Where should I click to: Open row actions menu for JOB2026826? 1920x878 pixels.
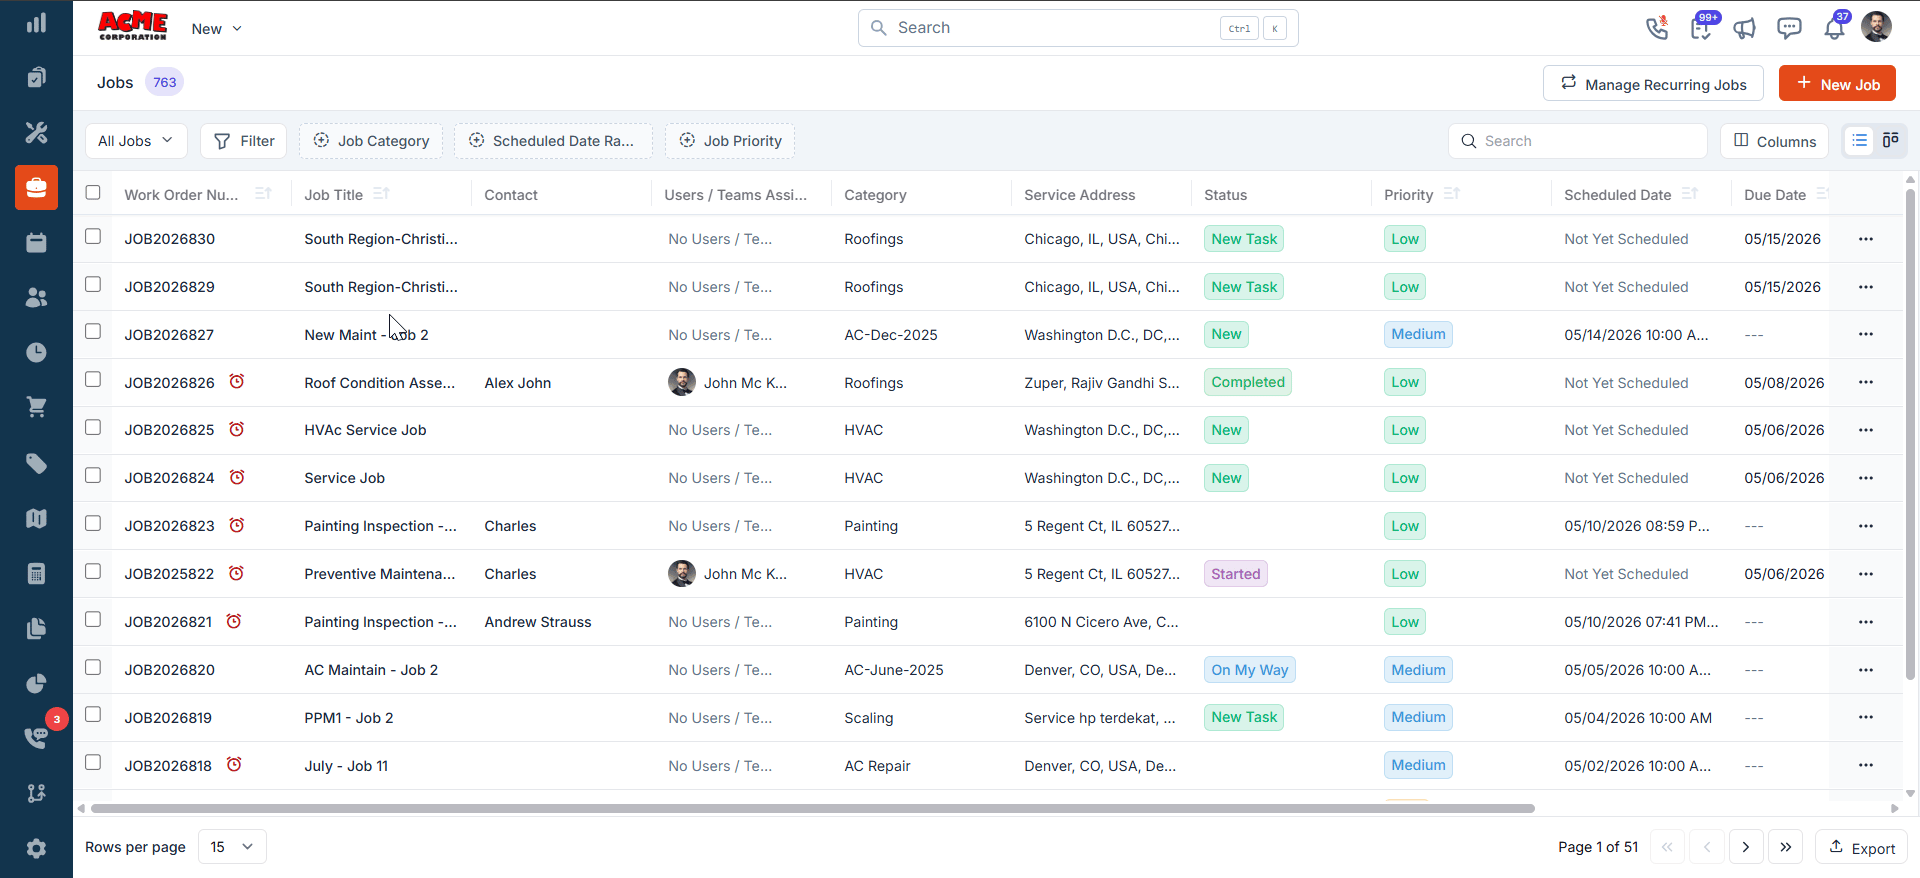[x=1866, y=382]
